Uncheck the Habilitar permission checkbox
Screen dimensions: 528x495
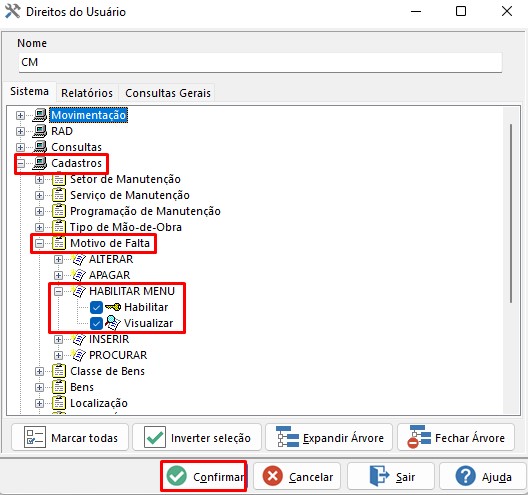click(96, 307)
